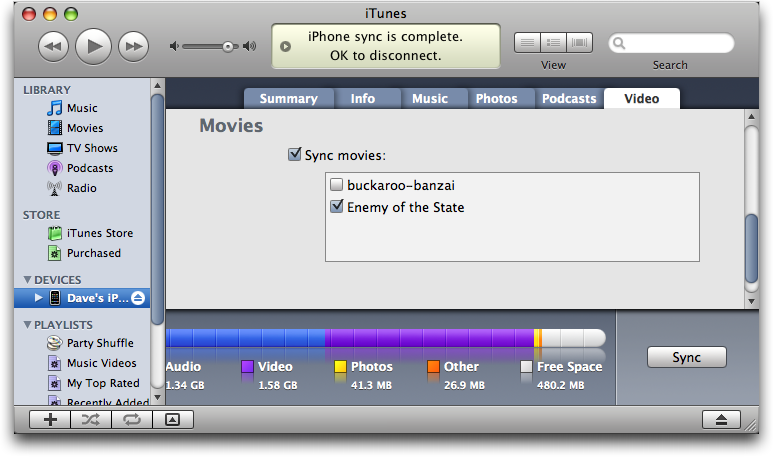Toggle the Sync movies checkbox

[x=294, y=154]
